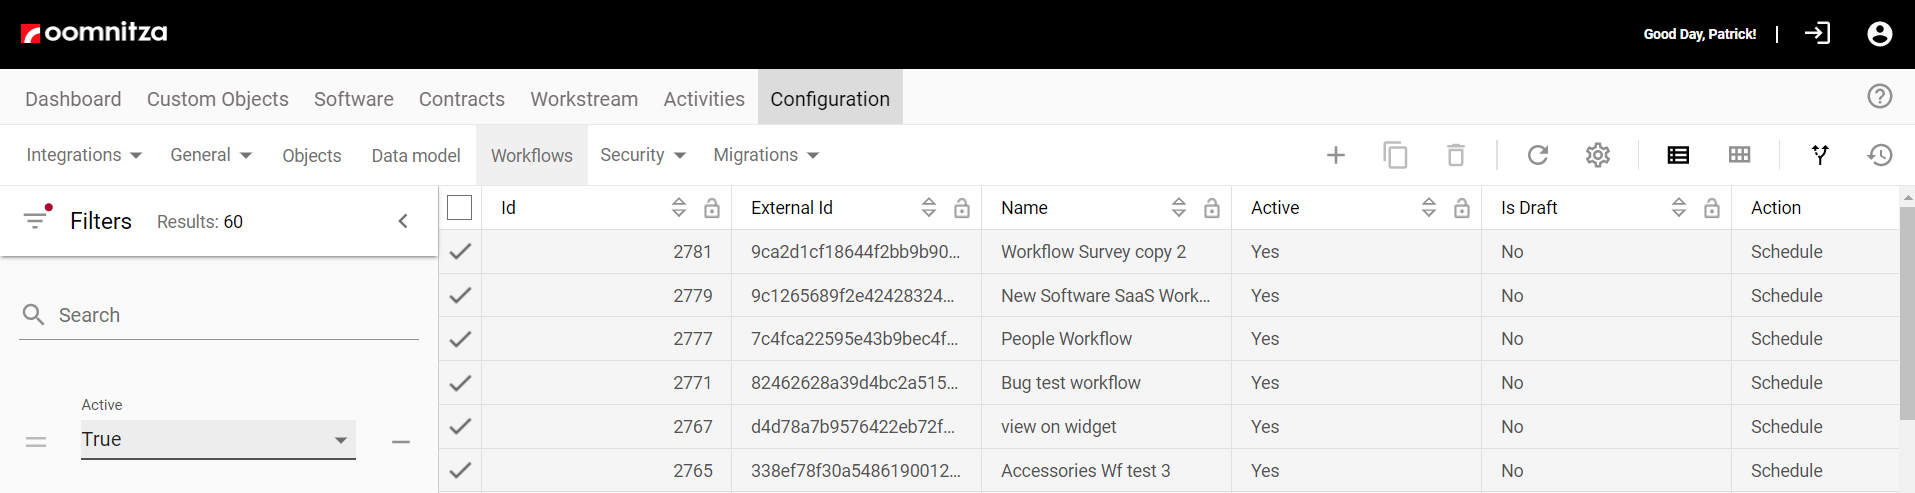Viewport: 1915px width, 493px height.
Task: Click Schedule for Workflow Survey copy 2
Action: click(1787, 252)
